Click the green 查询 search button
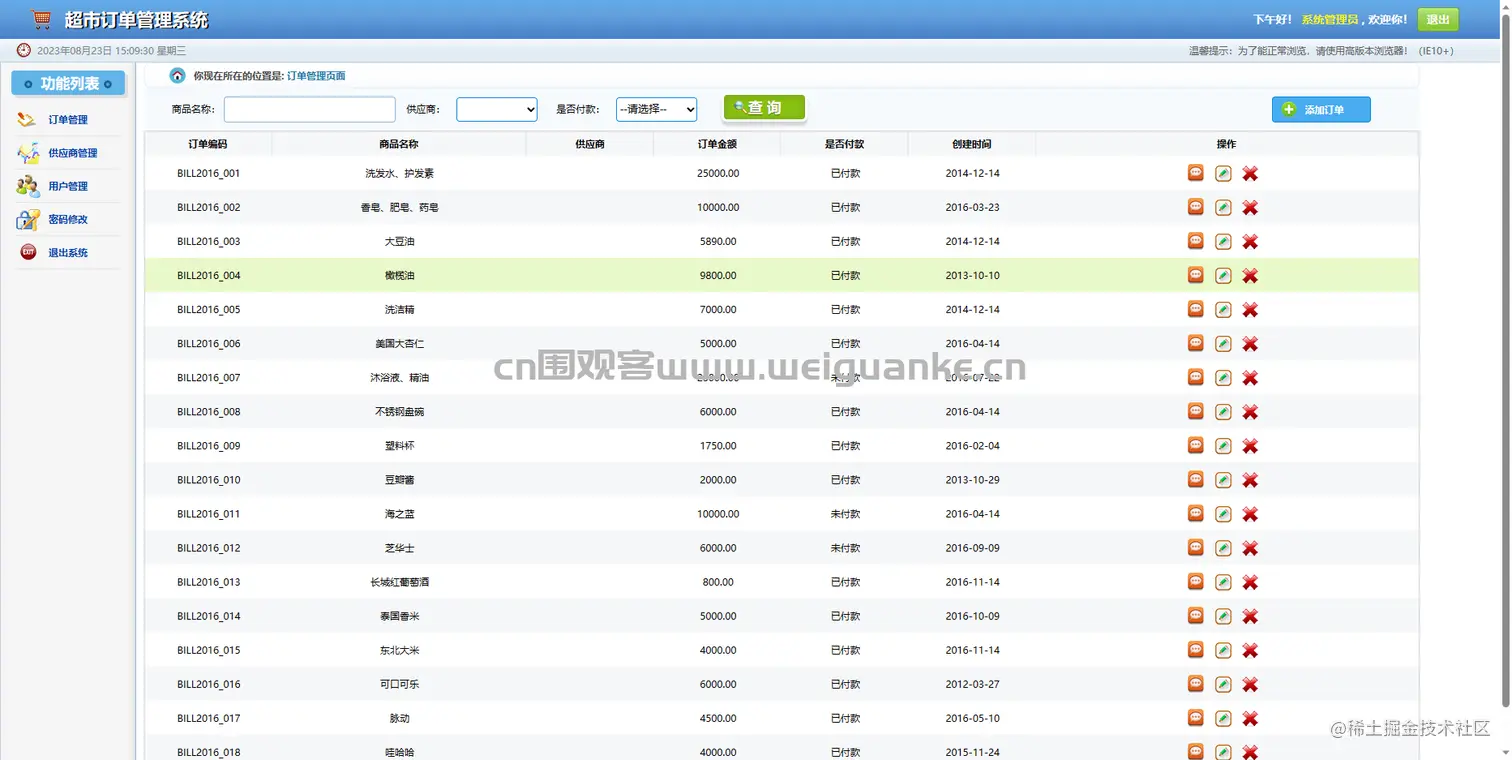Image resolution: width=1512 pixels, height=760 pixels. [764, 108]
